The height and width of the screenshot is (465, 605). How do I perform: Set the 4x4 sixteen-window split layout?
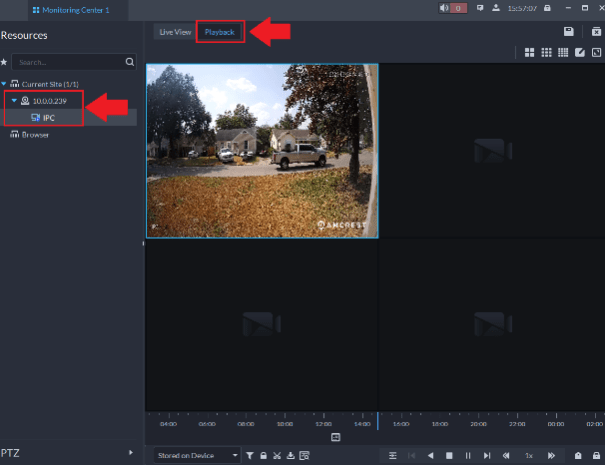tap(563, 52)
